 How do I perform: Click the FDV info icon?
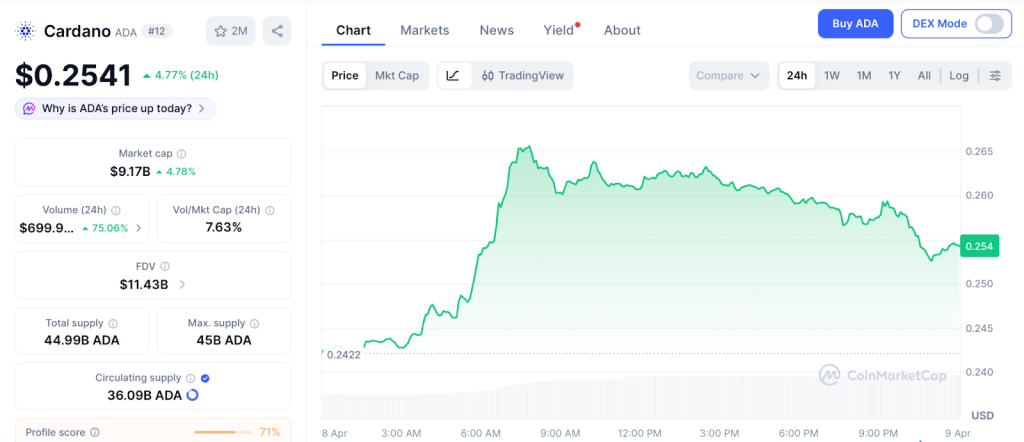click(x=165, y=267)
